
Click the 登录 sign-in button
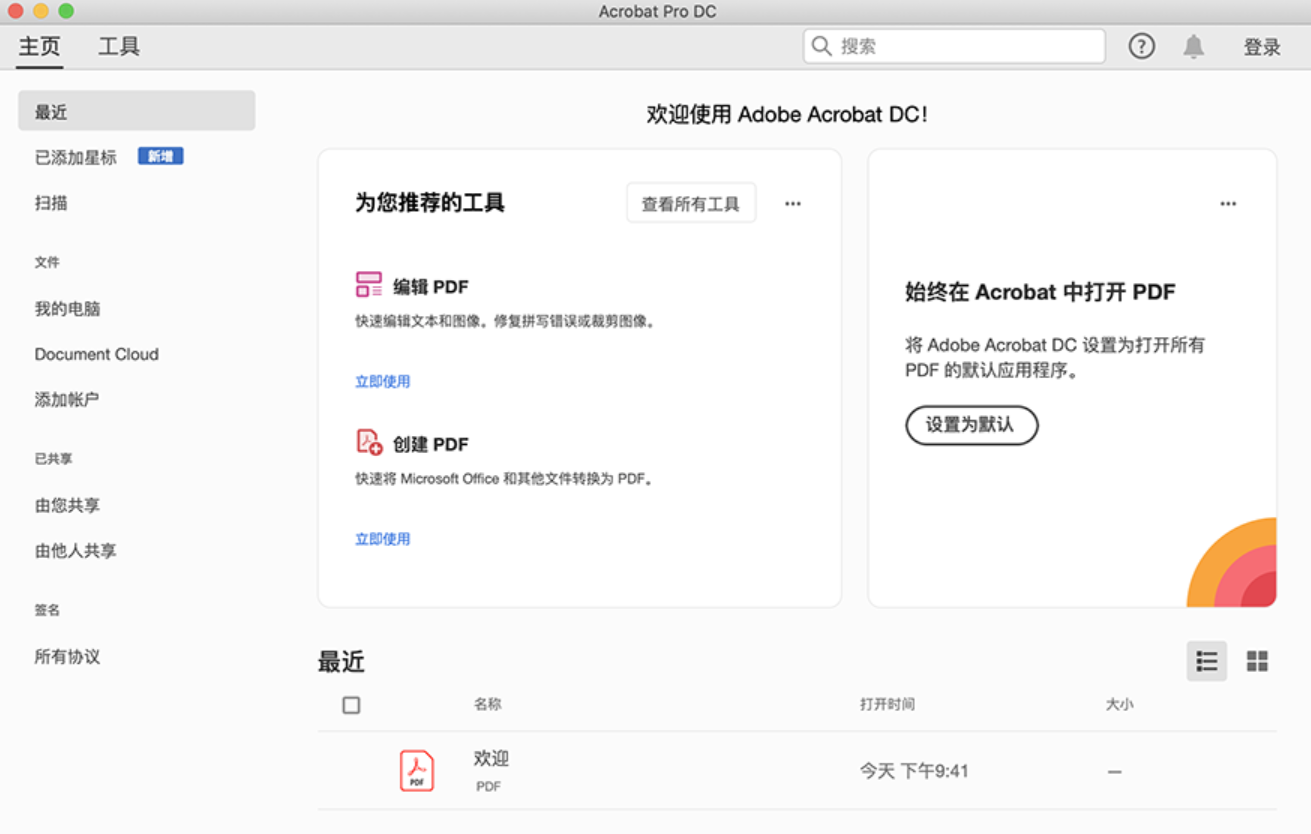pyautogui.click(x=1262, y=47)
